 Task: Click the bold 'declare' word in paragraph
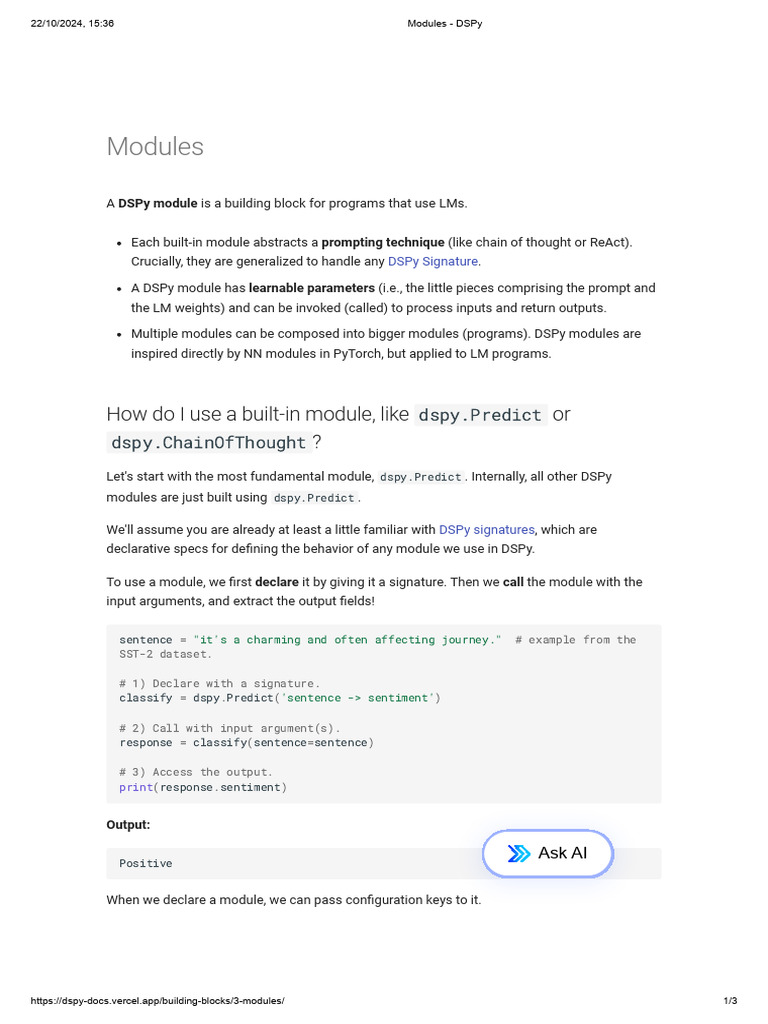277,582
